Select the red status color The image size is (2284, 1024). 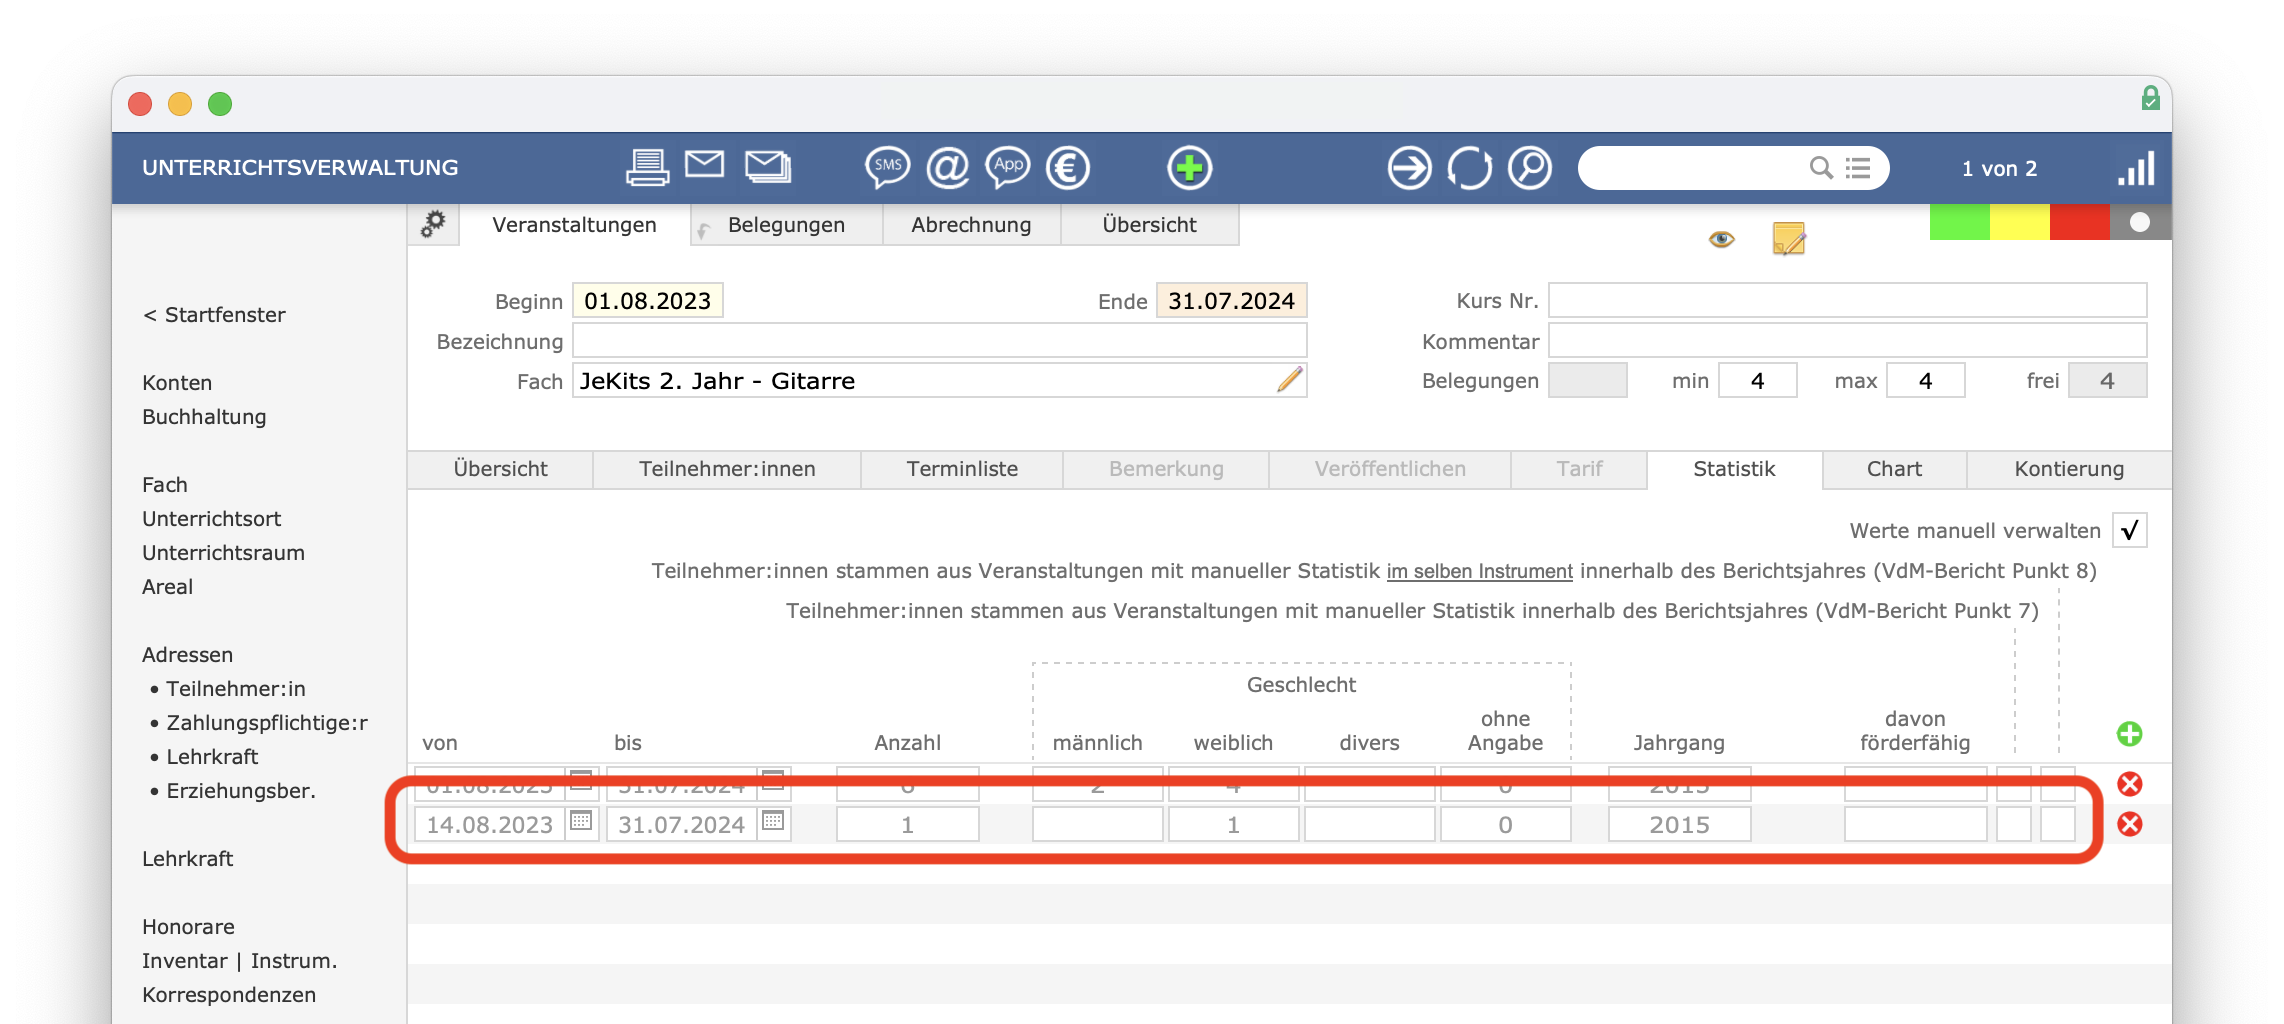(2079, 221)
